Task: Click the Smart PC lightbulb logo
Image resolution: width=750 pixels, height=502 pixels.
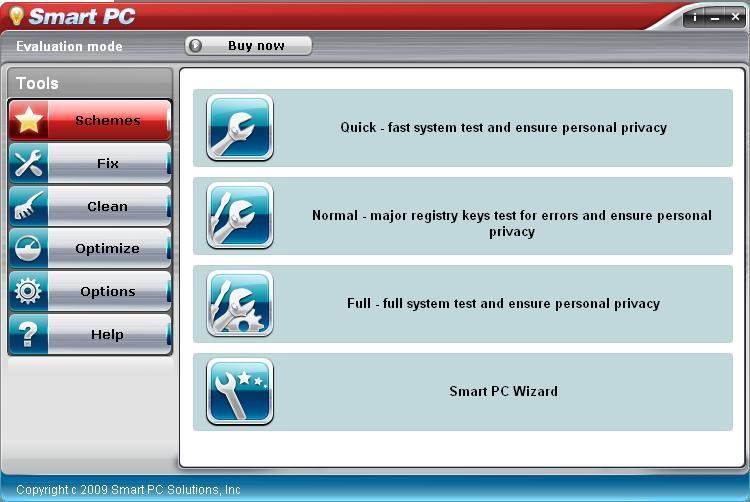Action: pos(16,16)
